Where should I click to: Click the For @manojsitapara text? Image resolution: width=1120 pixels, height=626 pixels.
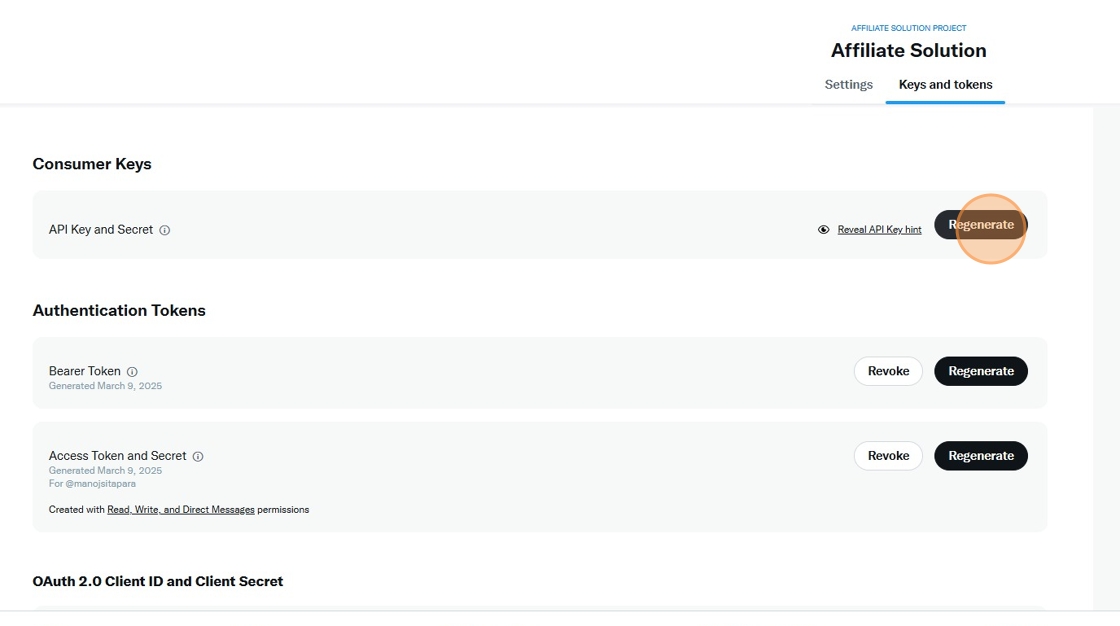[x=92, y=484]
